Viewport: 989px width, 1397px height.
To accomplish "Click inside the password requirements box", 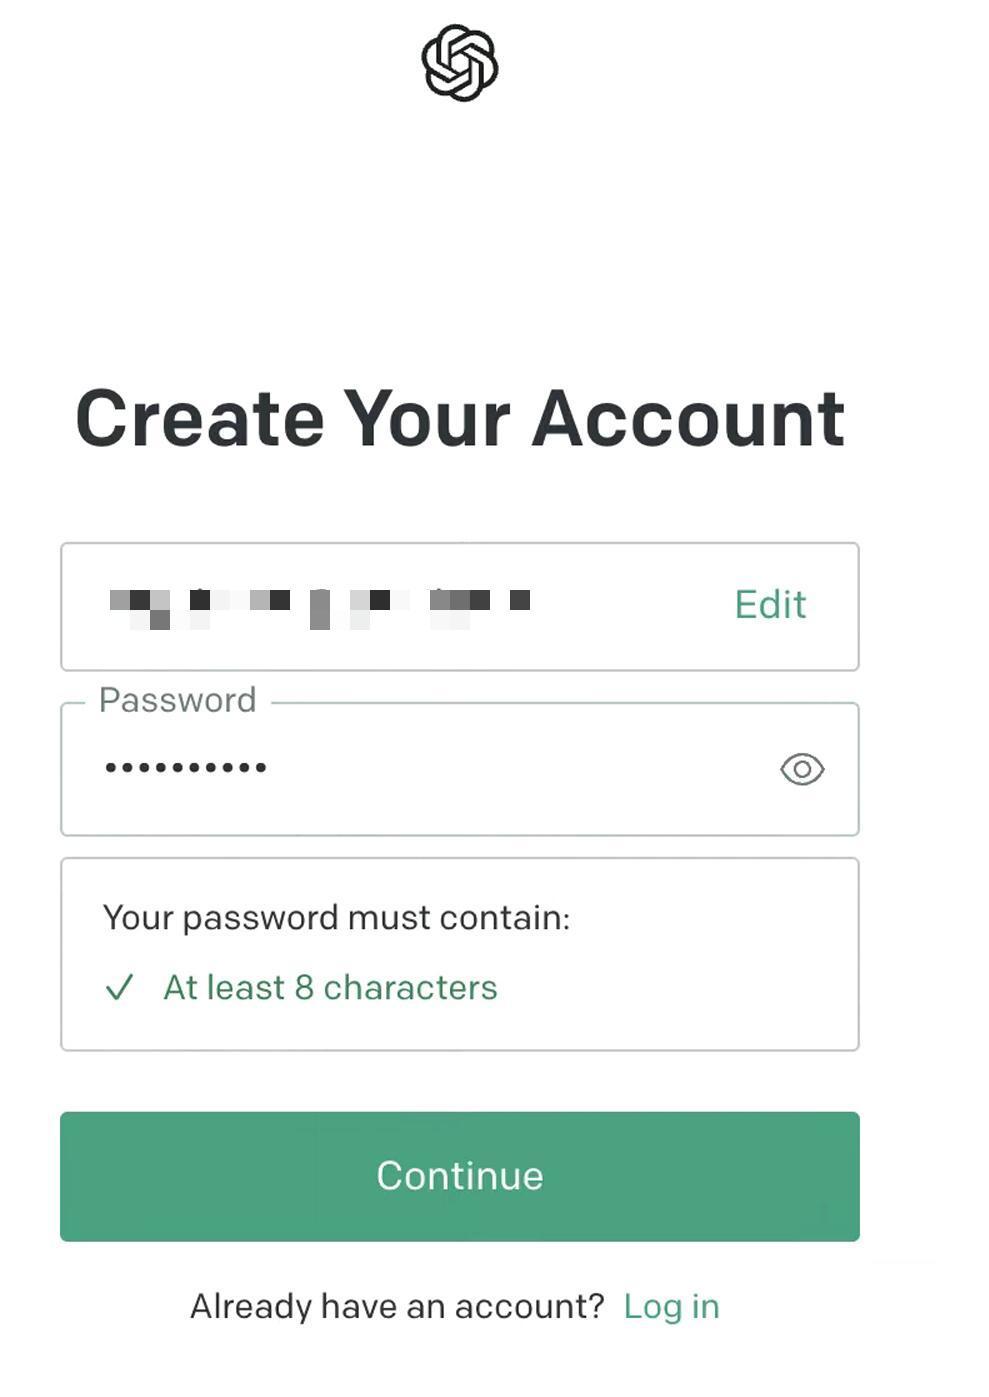I will (460, 954).
